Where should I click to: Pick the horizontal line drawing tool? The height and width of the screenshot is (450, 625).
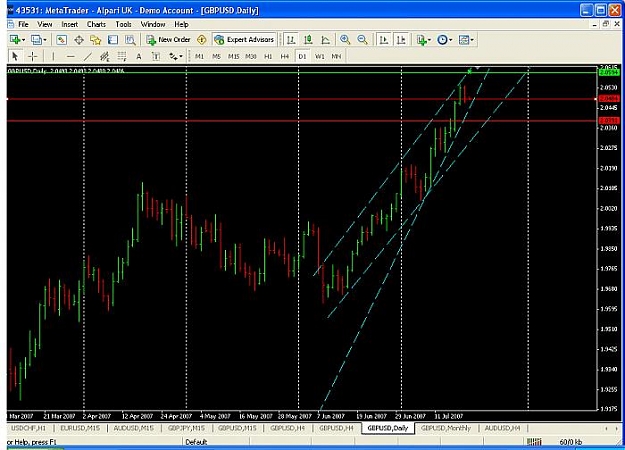coord(71,56)
